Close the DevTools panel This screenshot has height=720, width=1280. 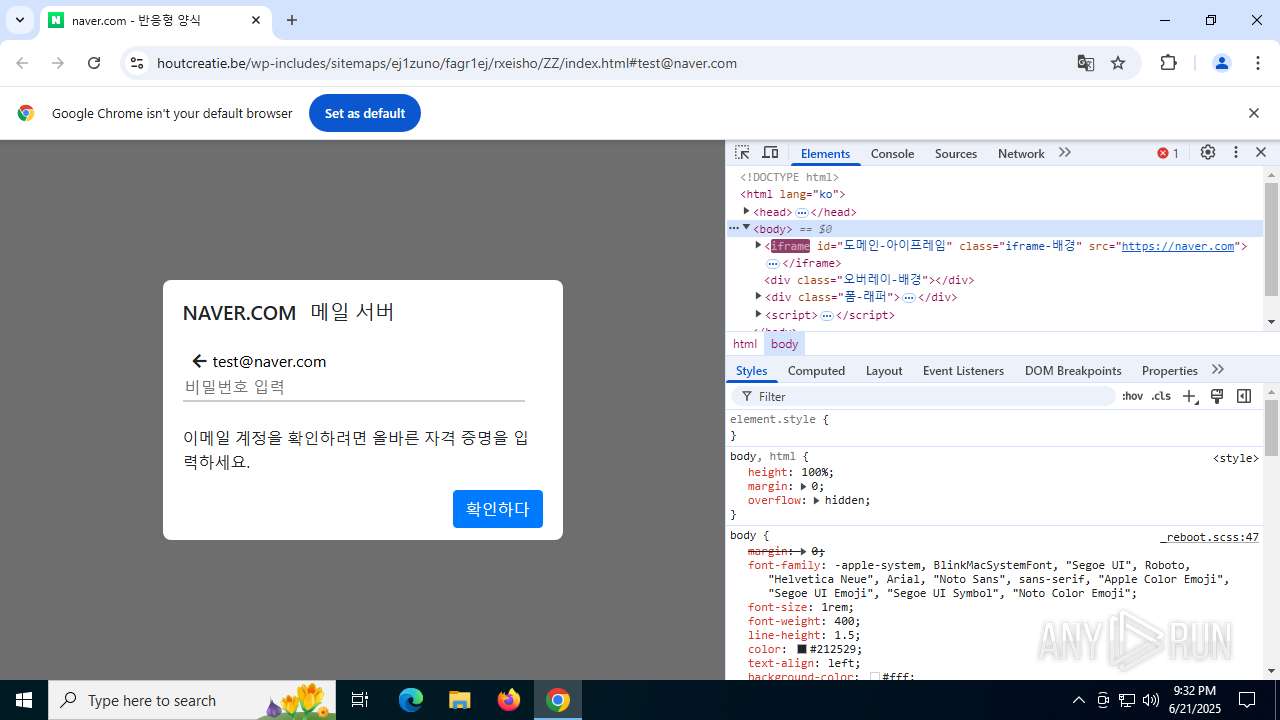[1261, 153]
